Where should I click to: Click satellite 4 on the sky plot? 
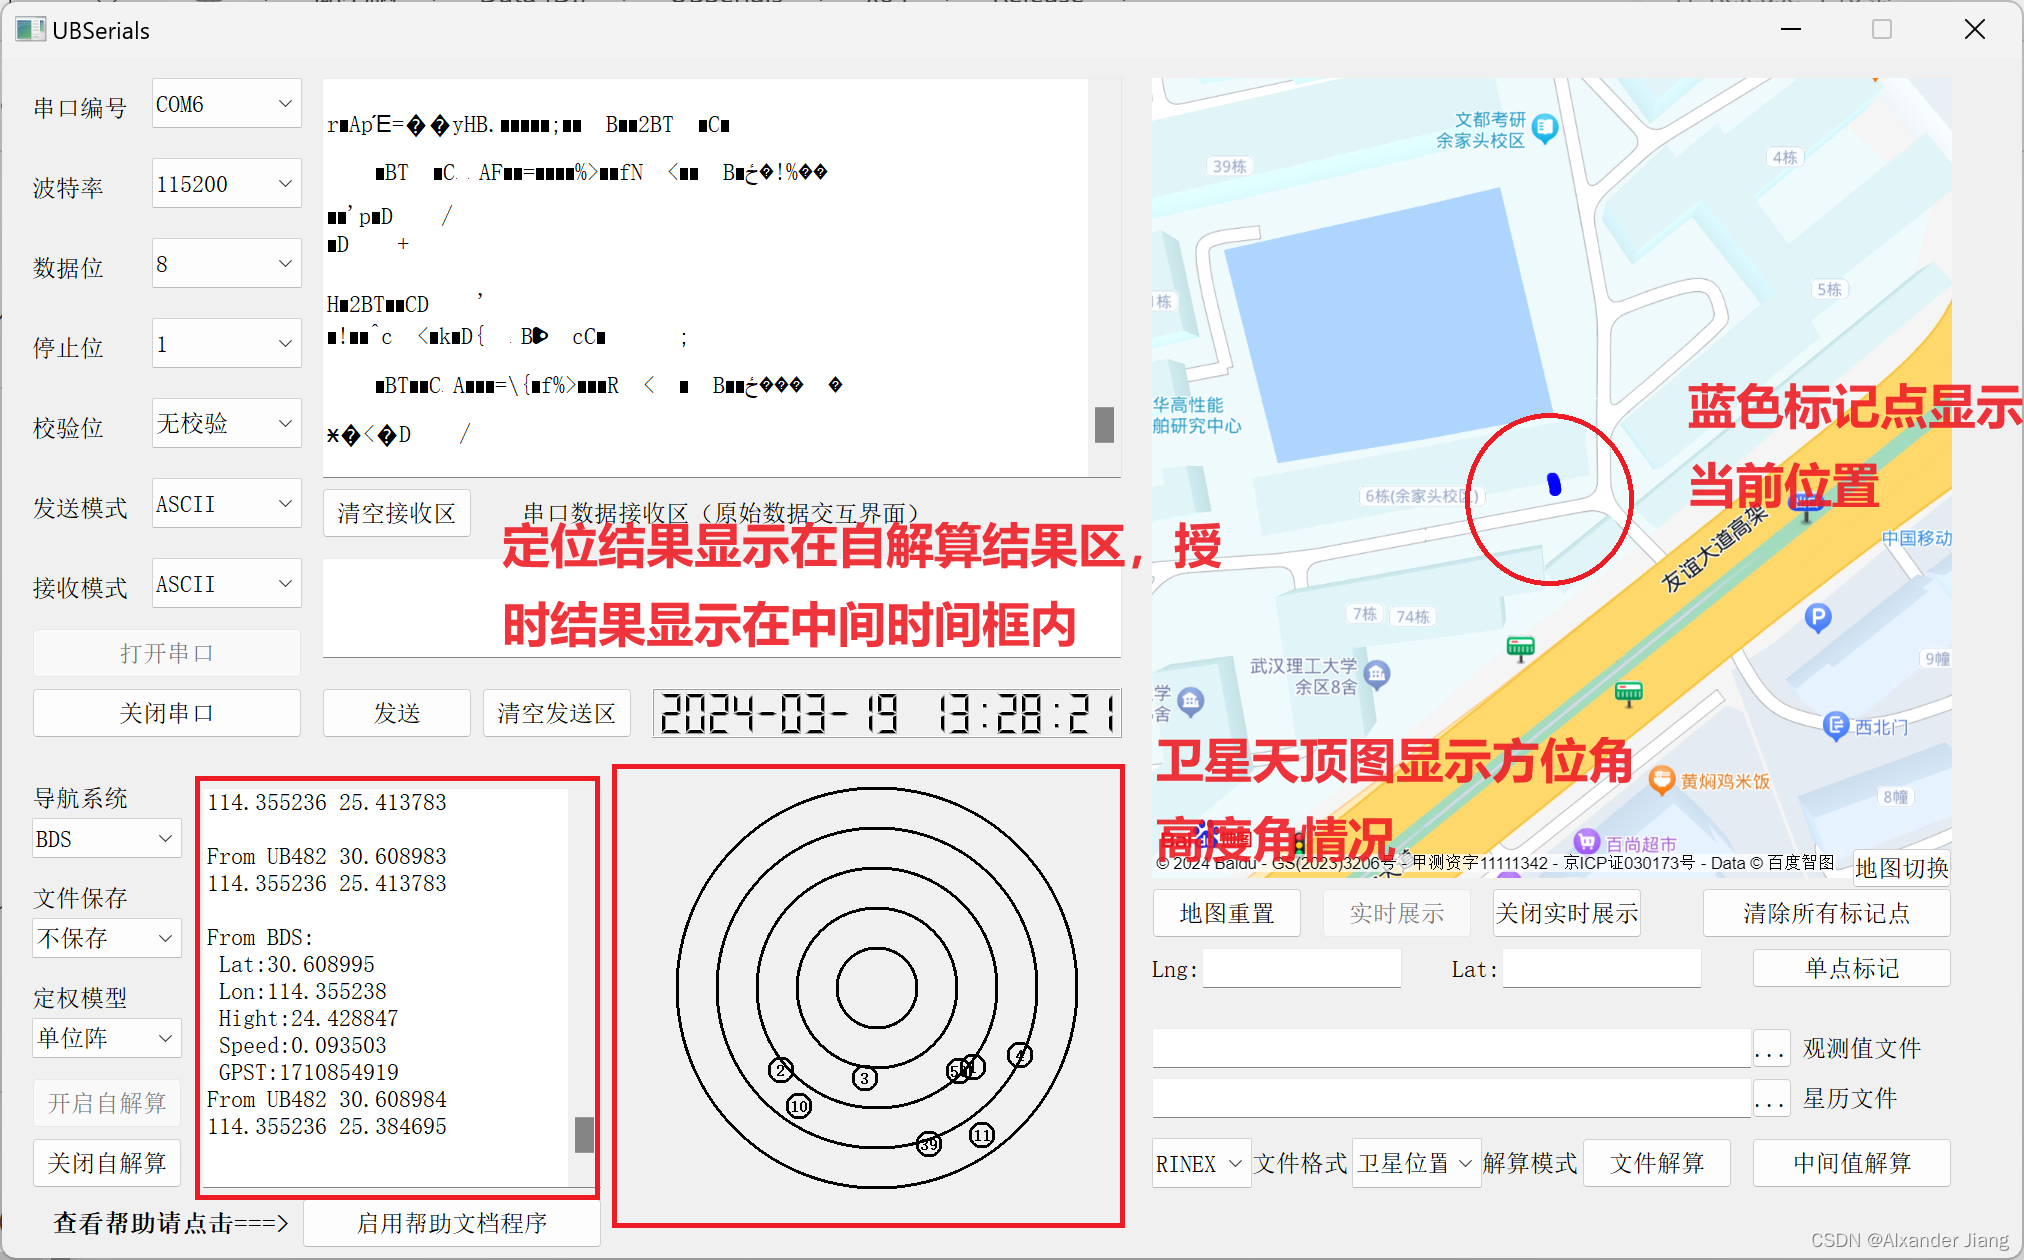1020,1055
